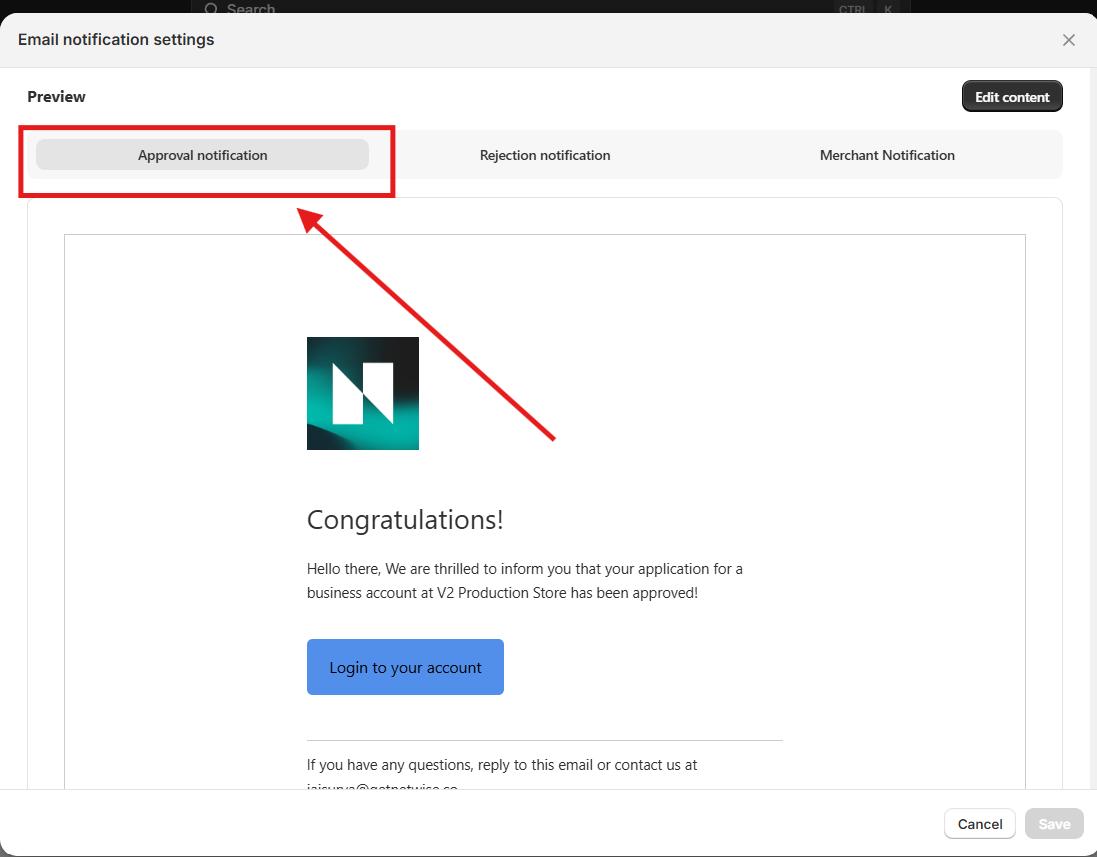Click the Congratulations! heading text
1097x857 pixels.
pos(405,520)
